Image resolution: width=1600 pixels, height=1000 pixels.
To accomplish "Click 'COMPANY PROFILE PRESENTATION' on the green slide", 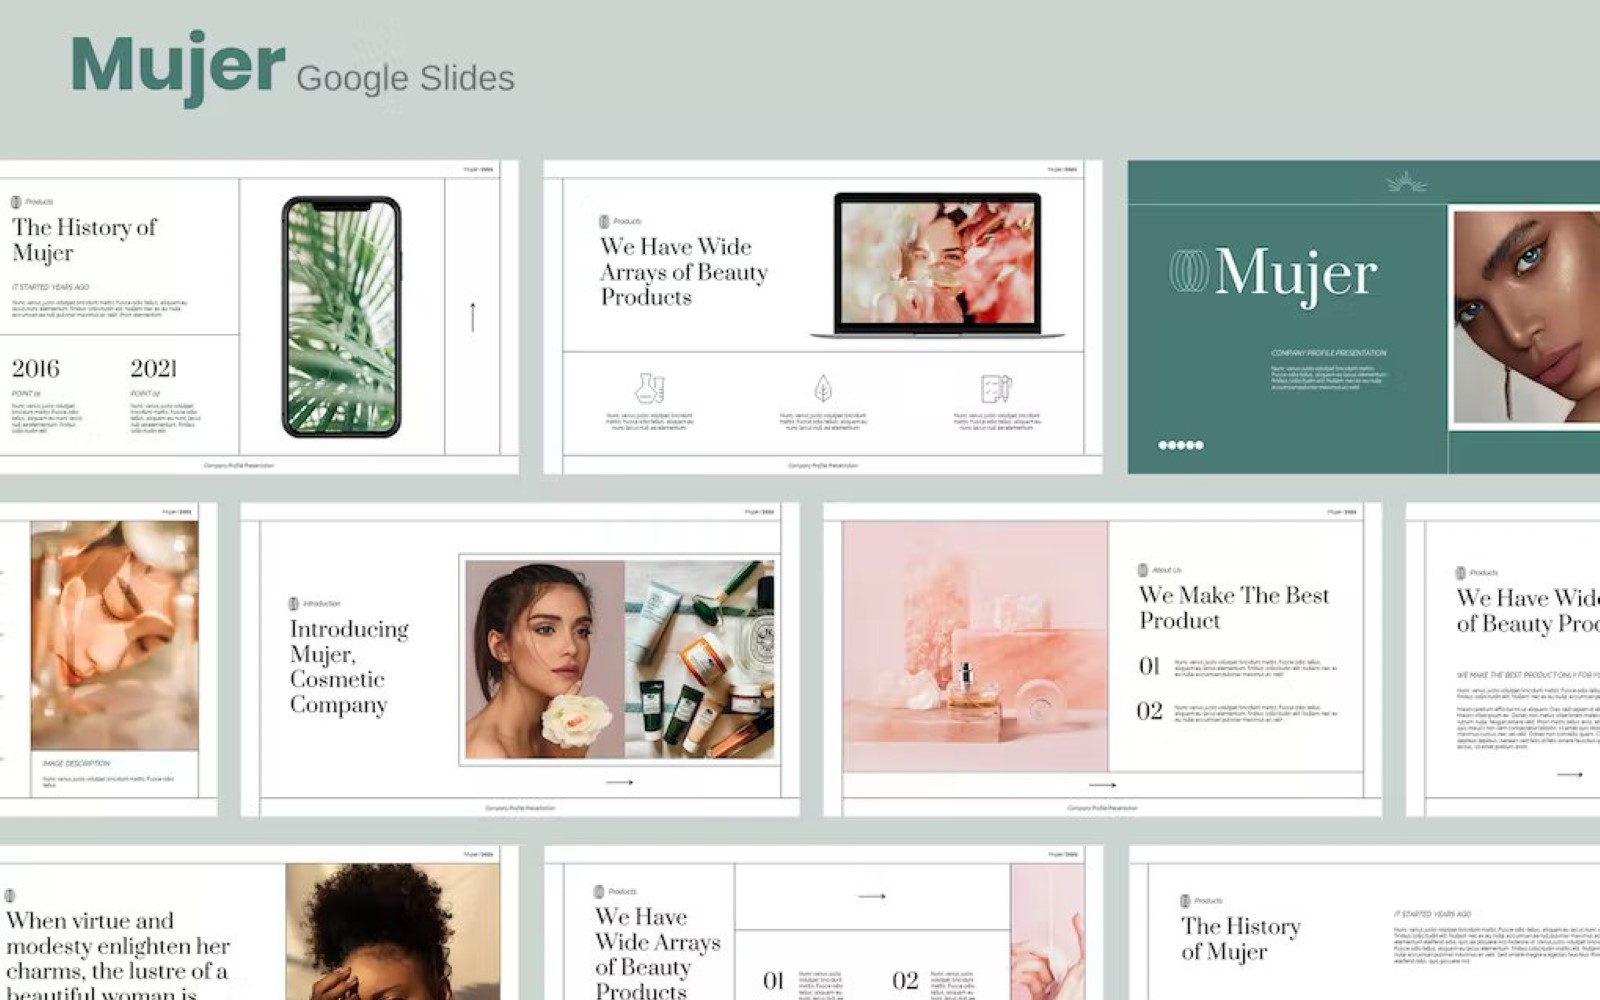I will [1329, 353].
